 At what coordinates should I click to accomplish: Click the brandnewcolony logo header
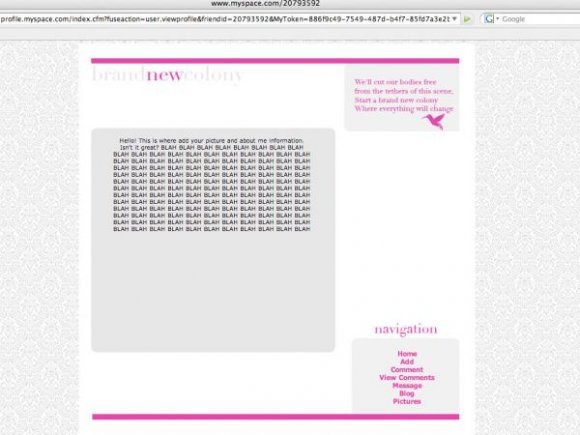pos(167,75)
